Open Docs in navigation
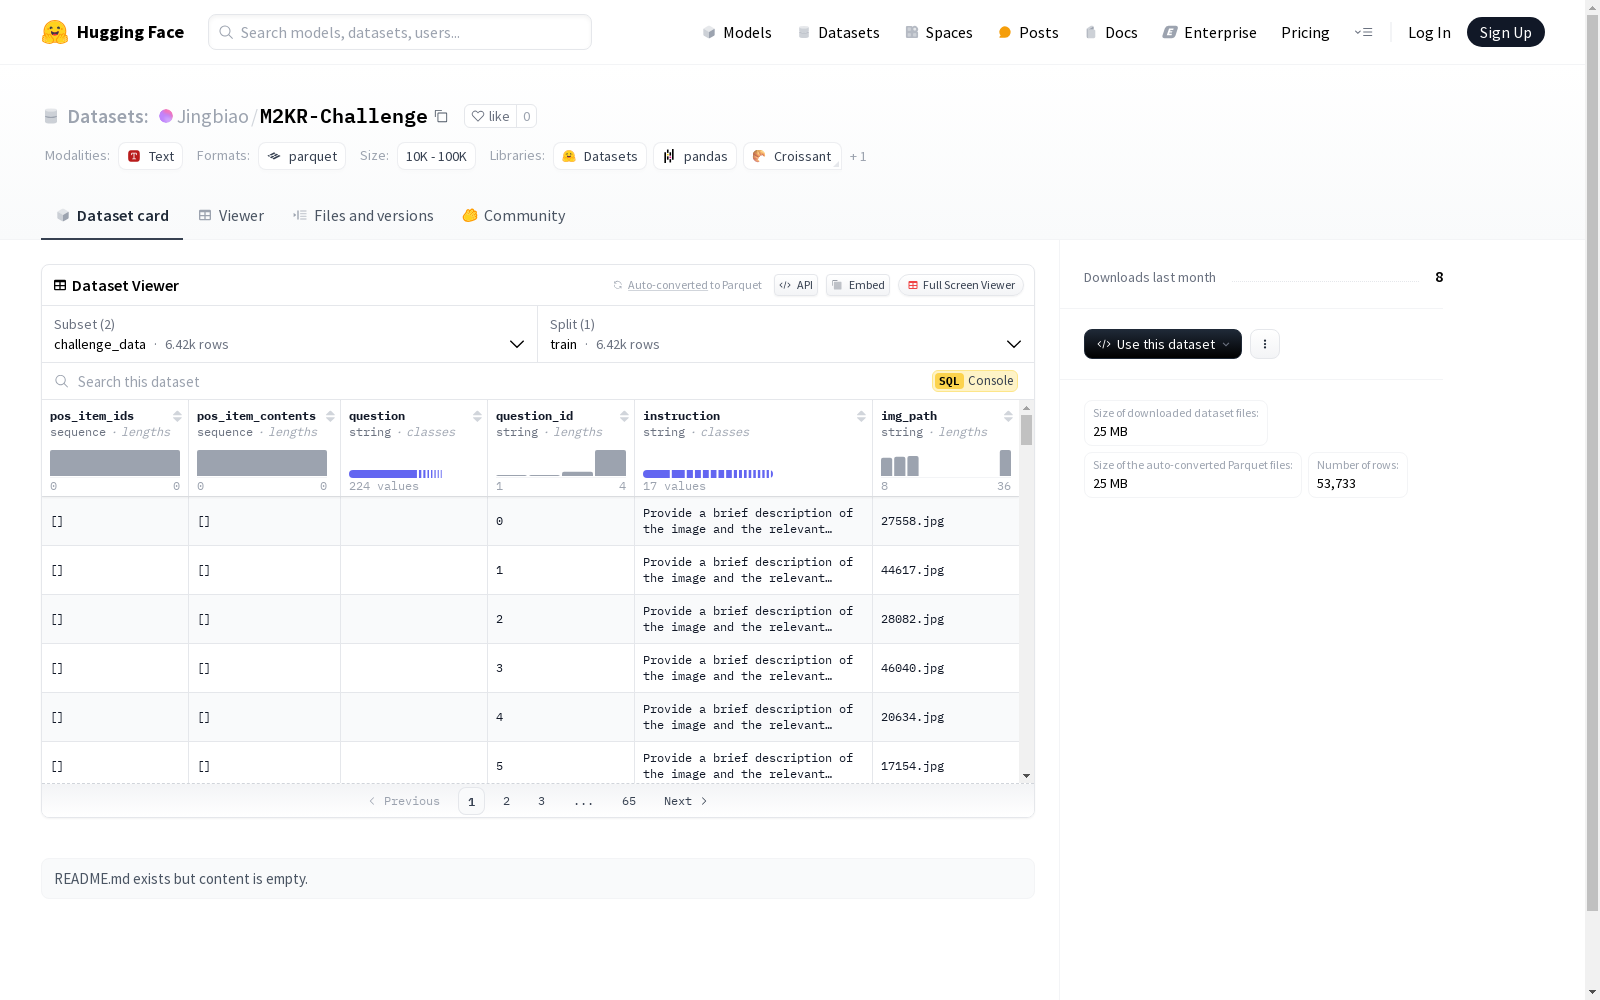 point(1111,32)
